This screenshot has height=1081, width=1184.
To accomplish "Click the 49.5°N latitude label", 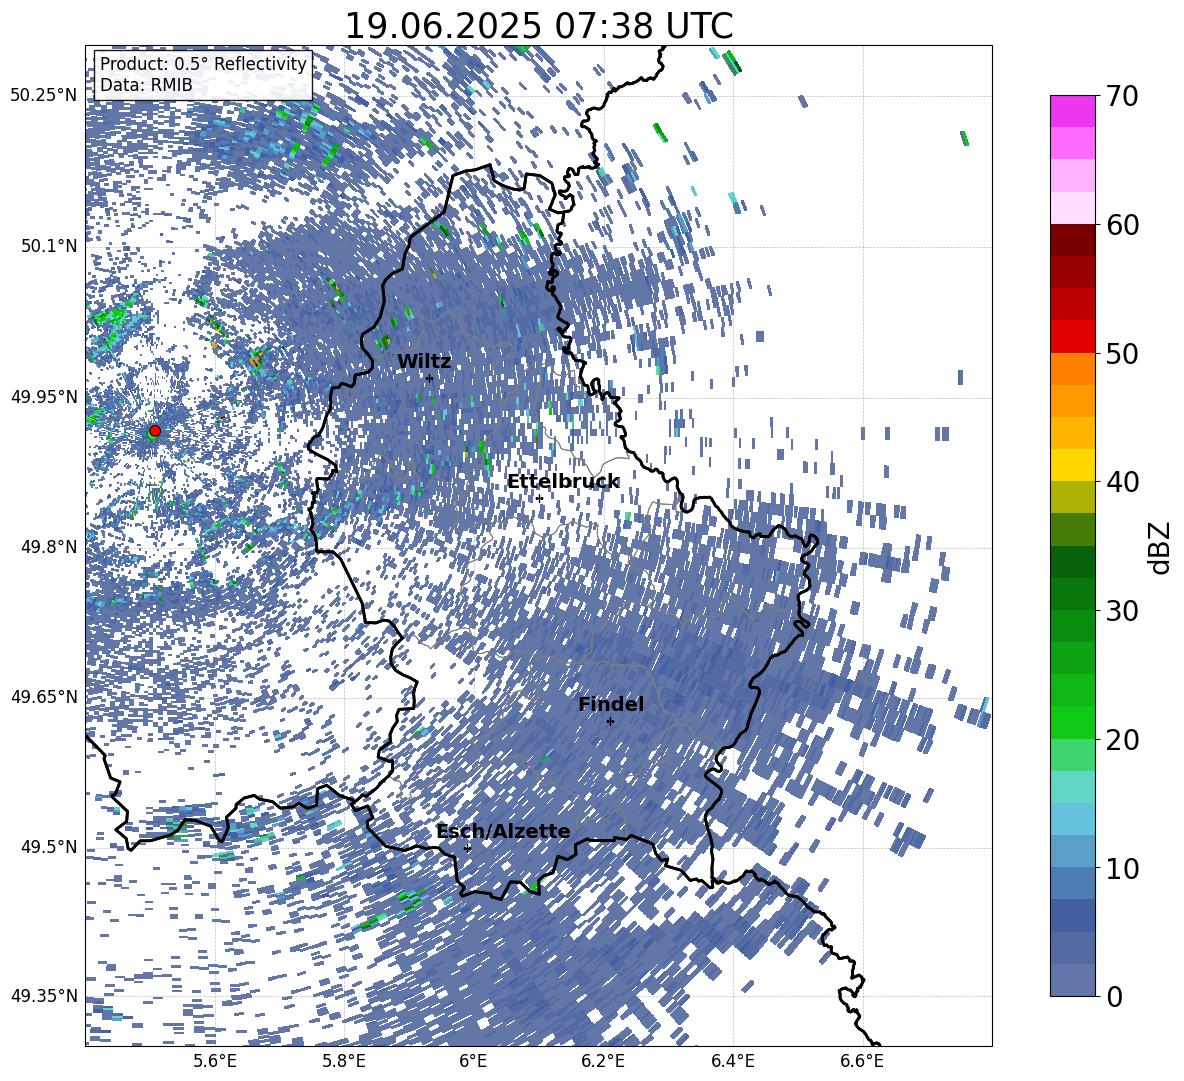I will click(x=48, y=846).
